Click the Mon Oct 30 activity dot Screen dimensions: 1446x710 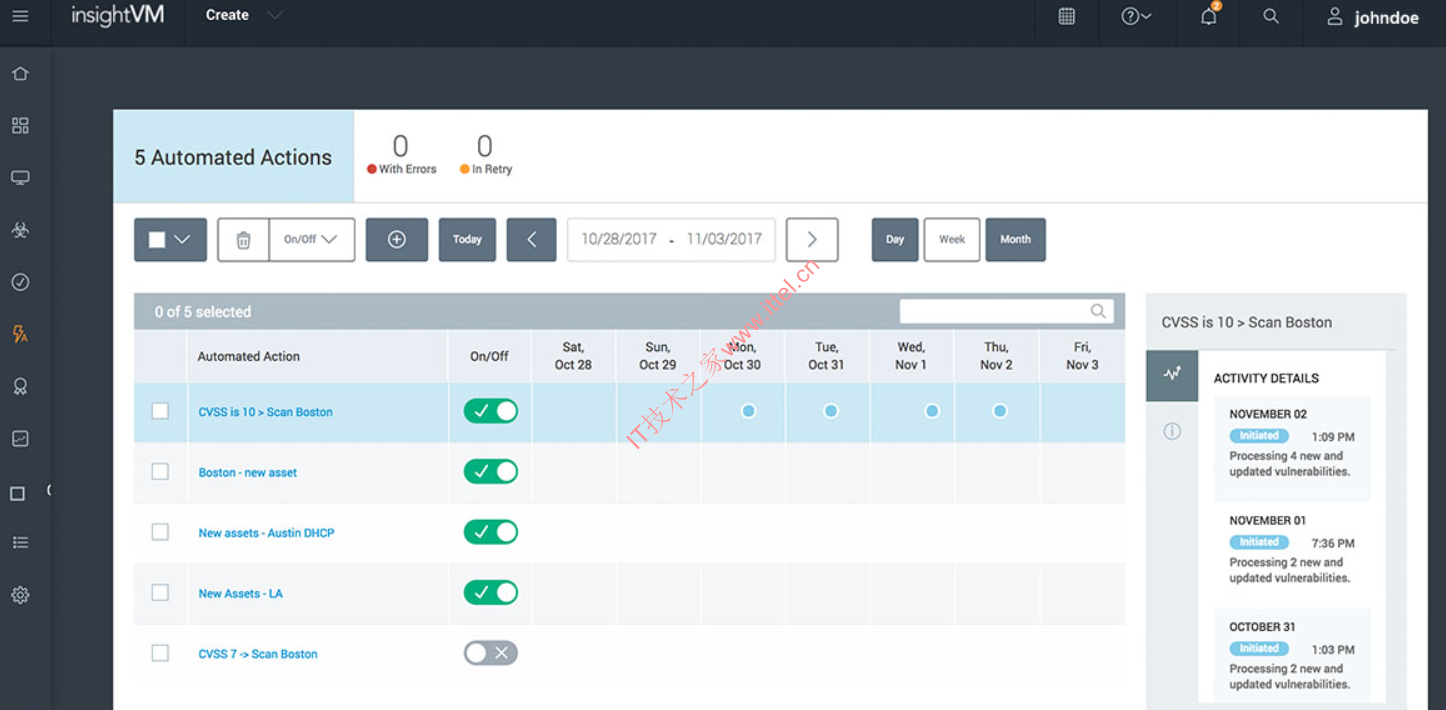coord(748,411)
